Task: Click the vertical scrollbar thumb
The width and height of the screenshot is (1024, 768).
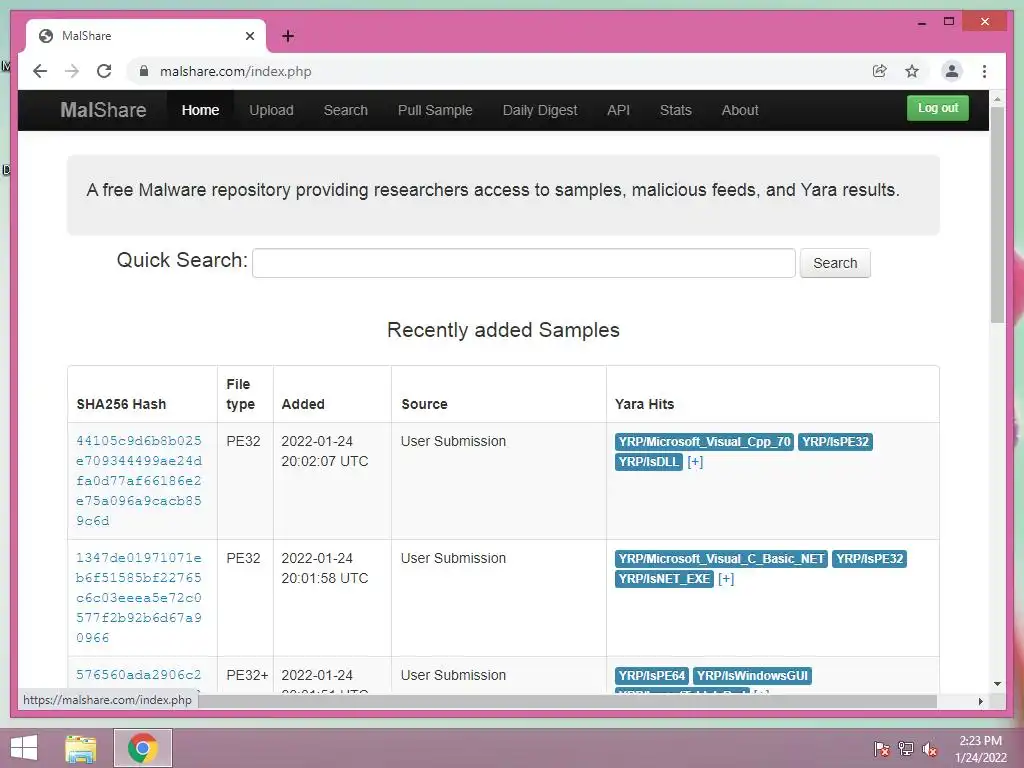Action: click(997, 214)
